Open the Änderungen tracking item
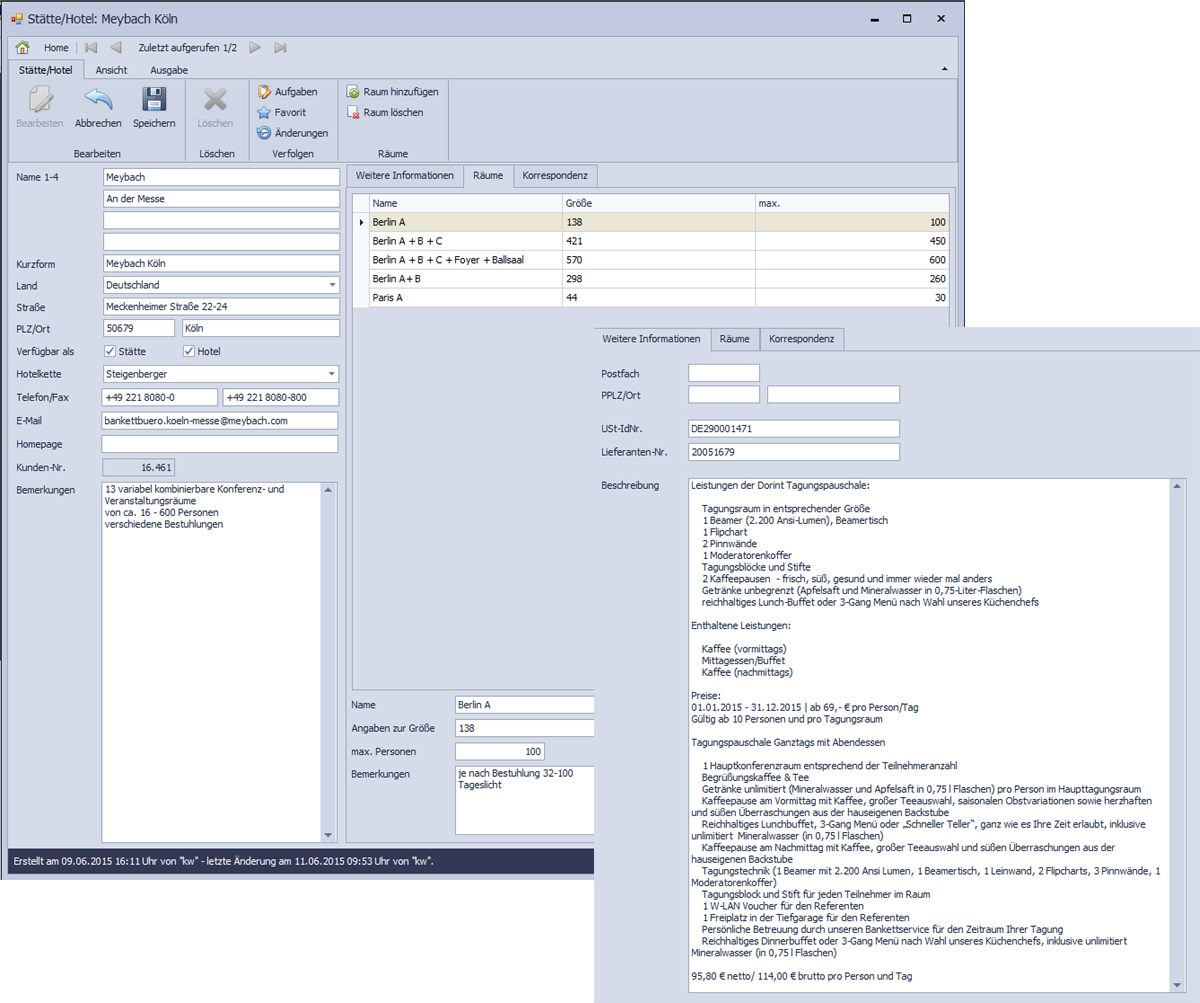Image resolution: width=1200 pixels, height=1003 pixels. 293,133
